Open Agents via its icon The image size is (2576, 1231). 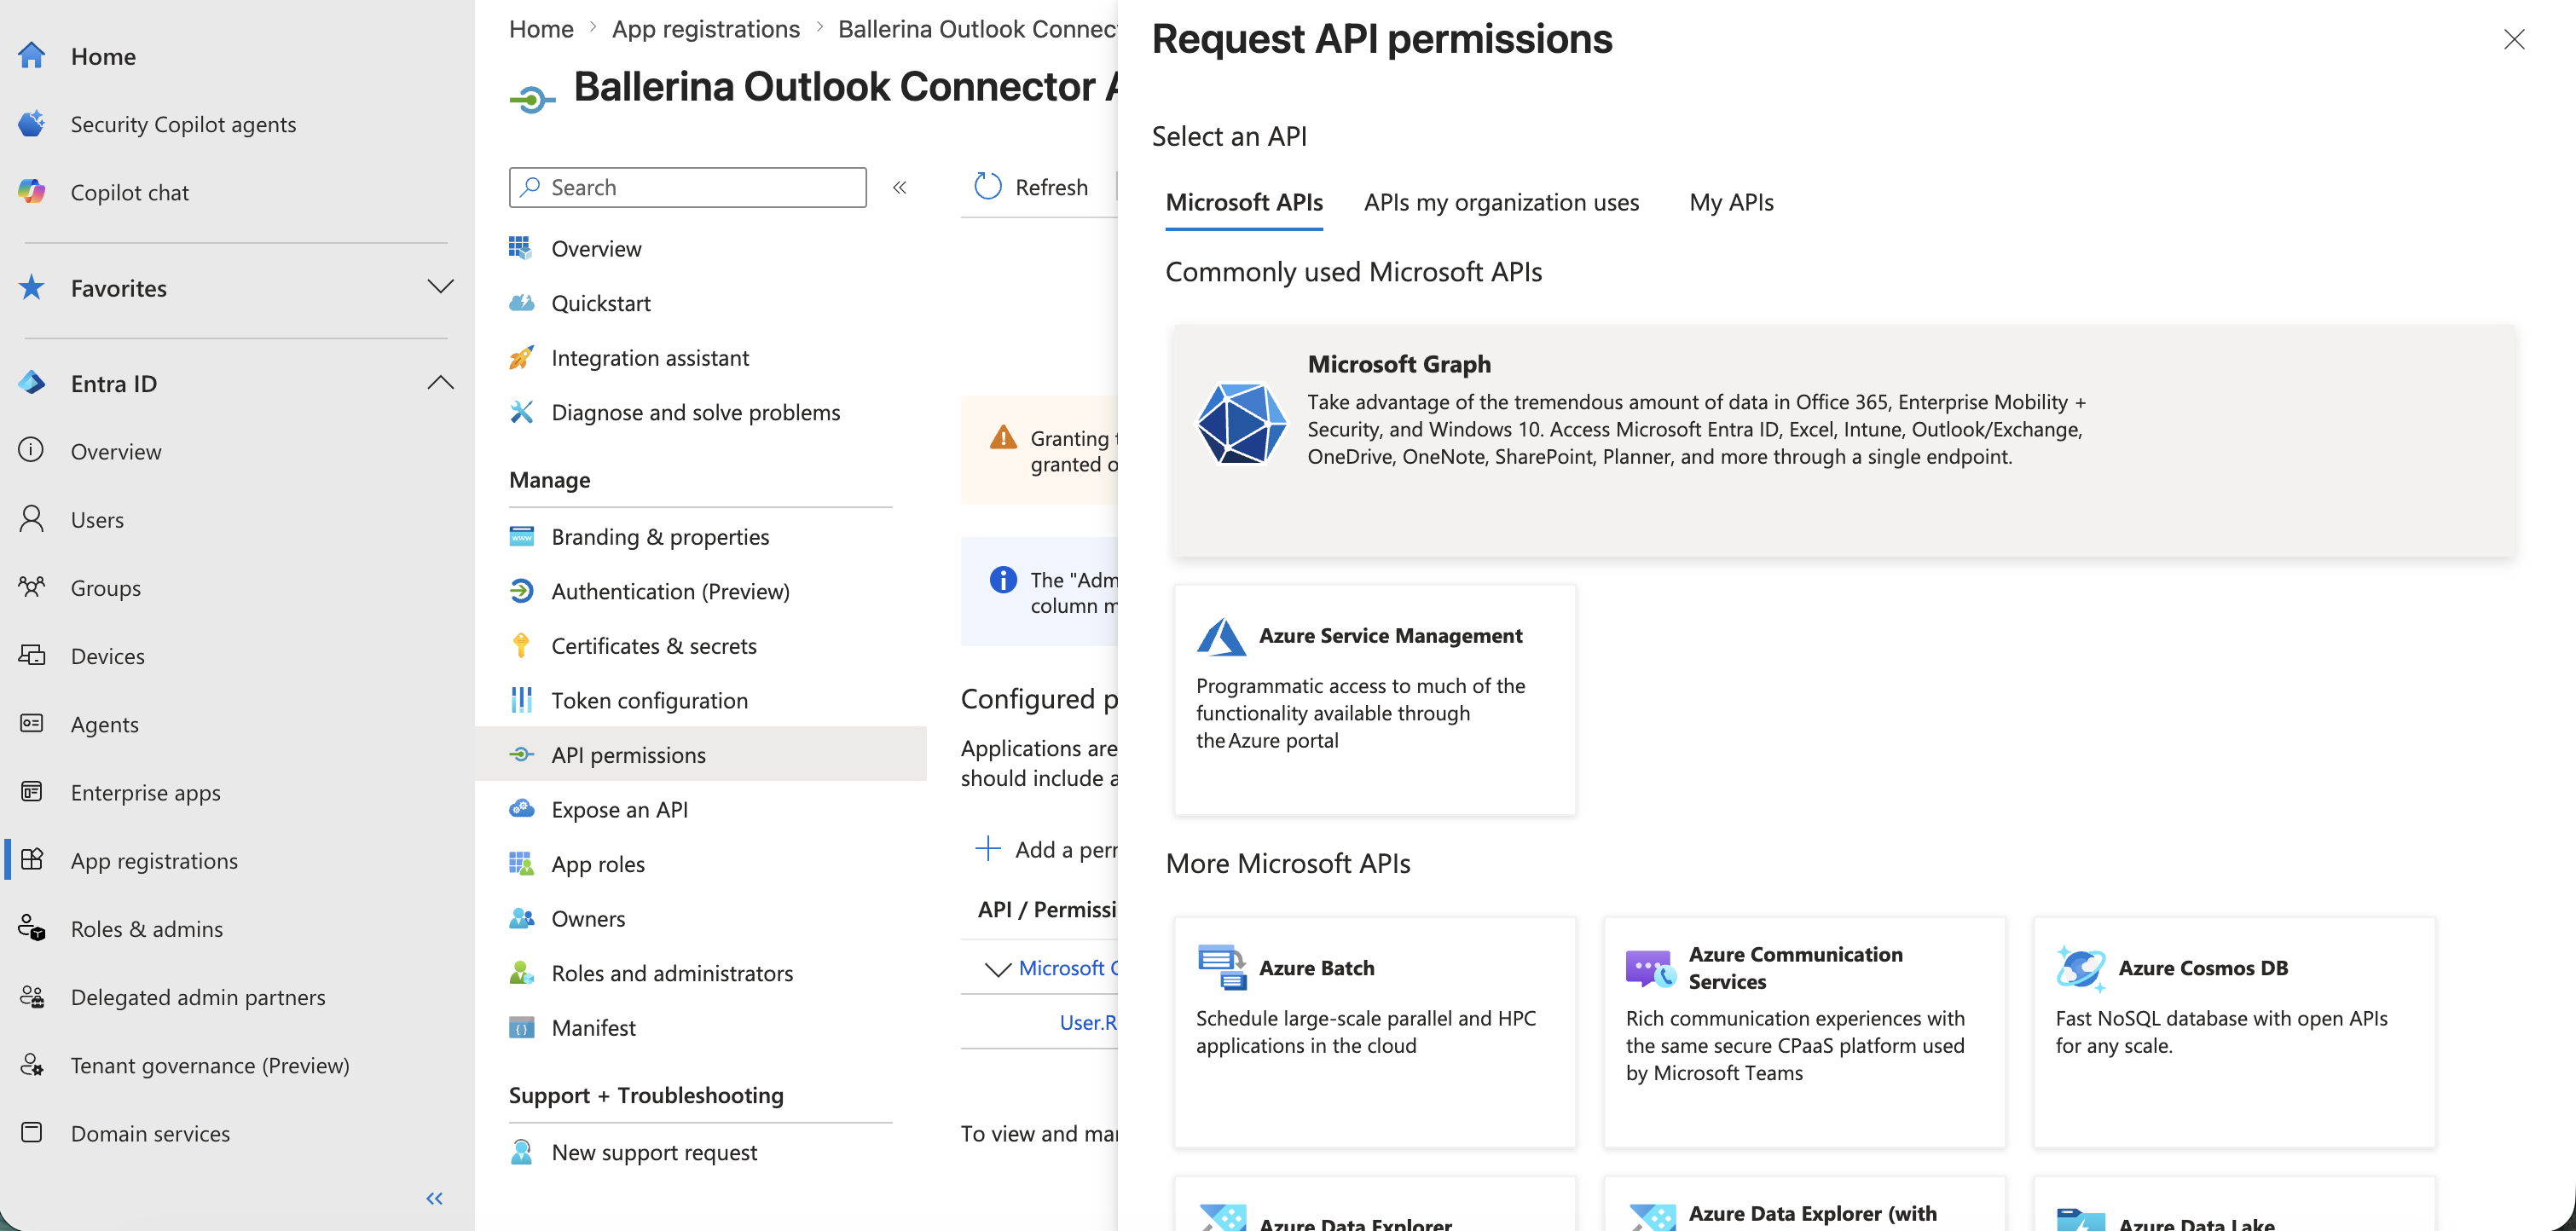[x=31, y=723]
